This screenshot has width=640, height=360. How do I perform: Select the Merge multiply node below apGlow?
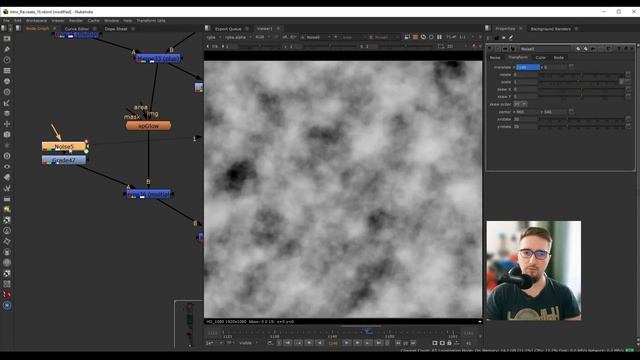pyautogui.click(x=148, y=194)
